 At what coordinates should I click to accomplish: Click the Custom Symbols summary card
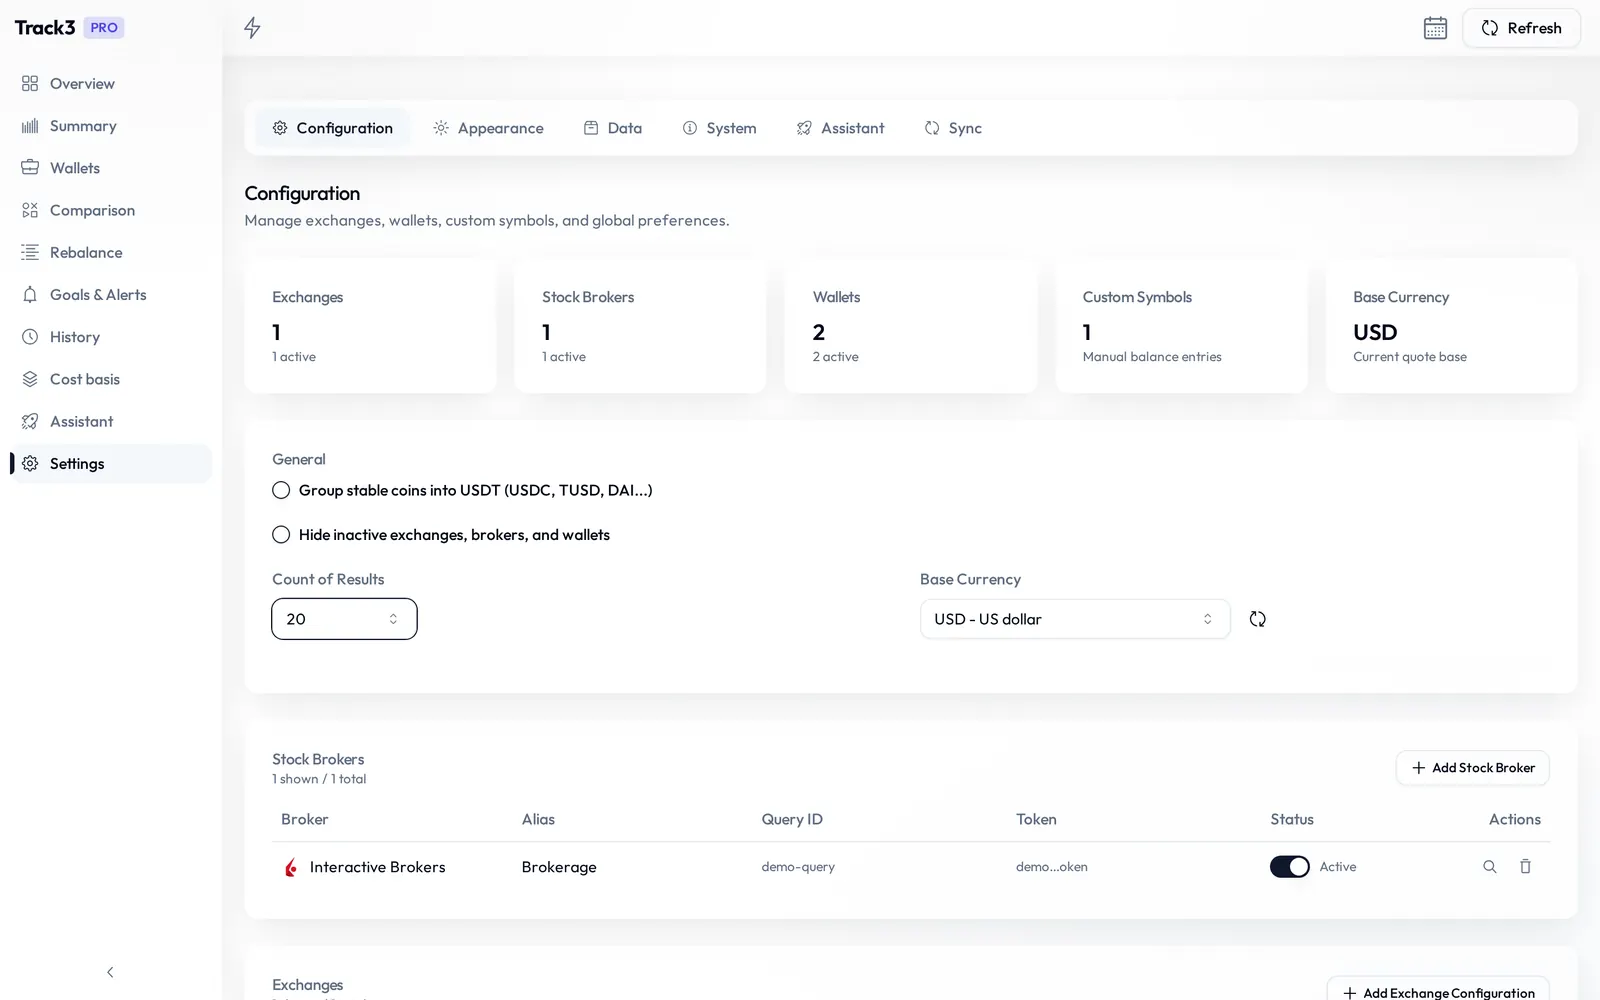tap(1181, 326)
